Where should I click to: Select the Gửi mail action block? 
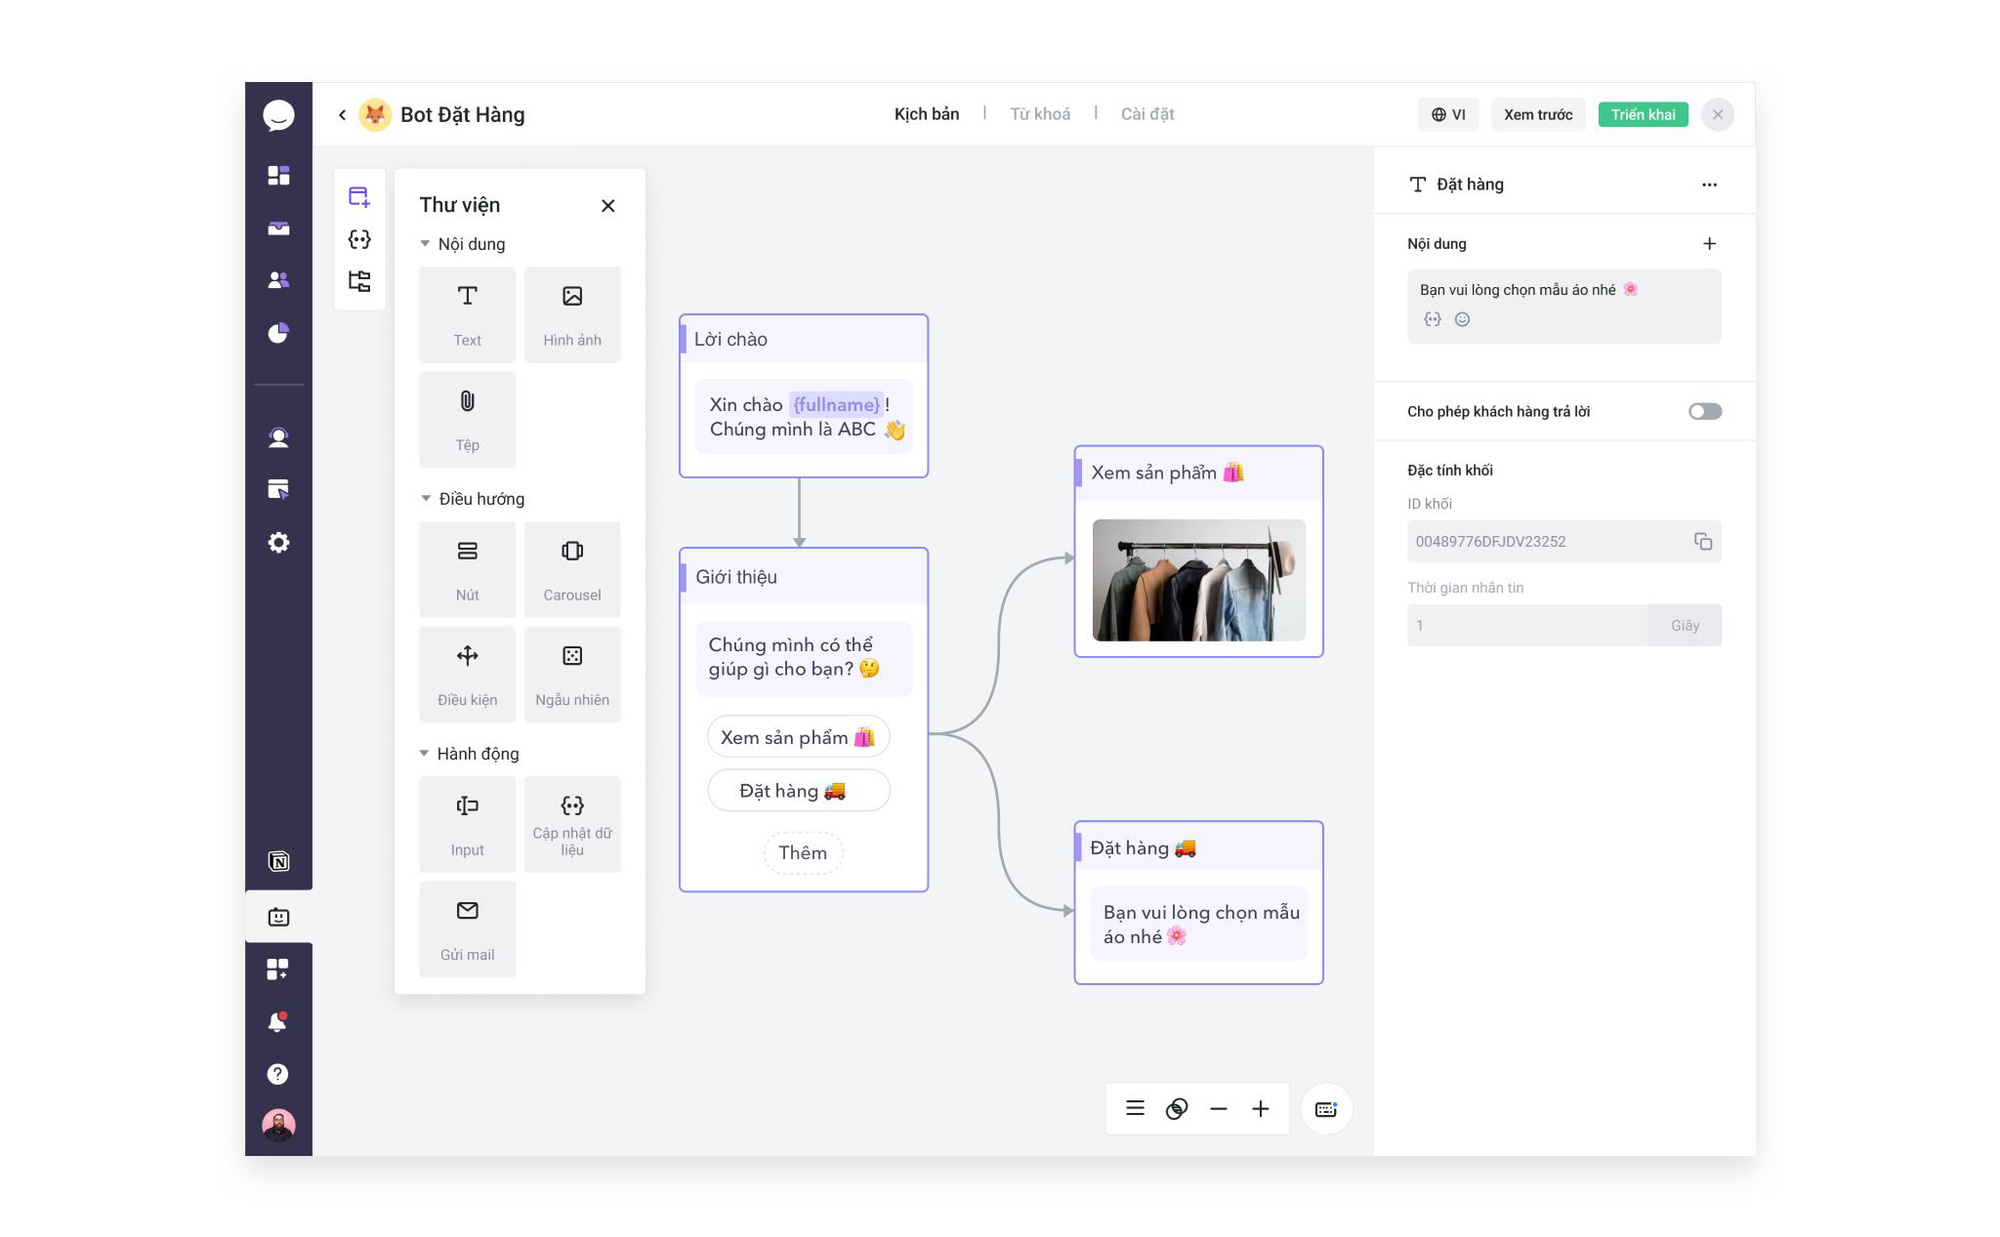coord(467,929)
